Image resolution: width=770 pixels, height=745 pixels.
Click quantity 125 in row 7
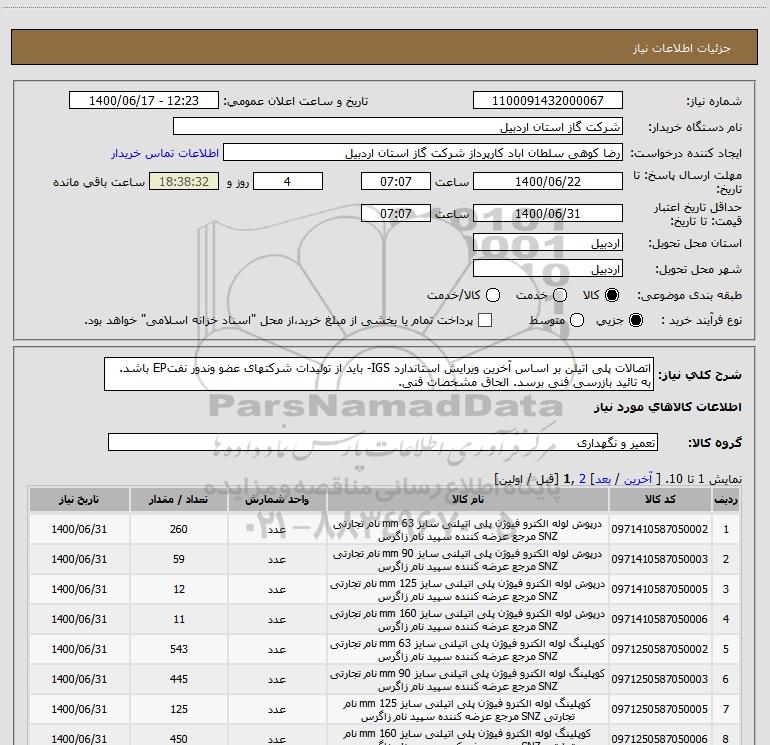pos(179,709)
